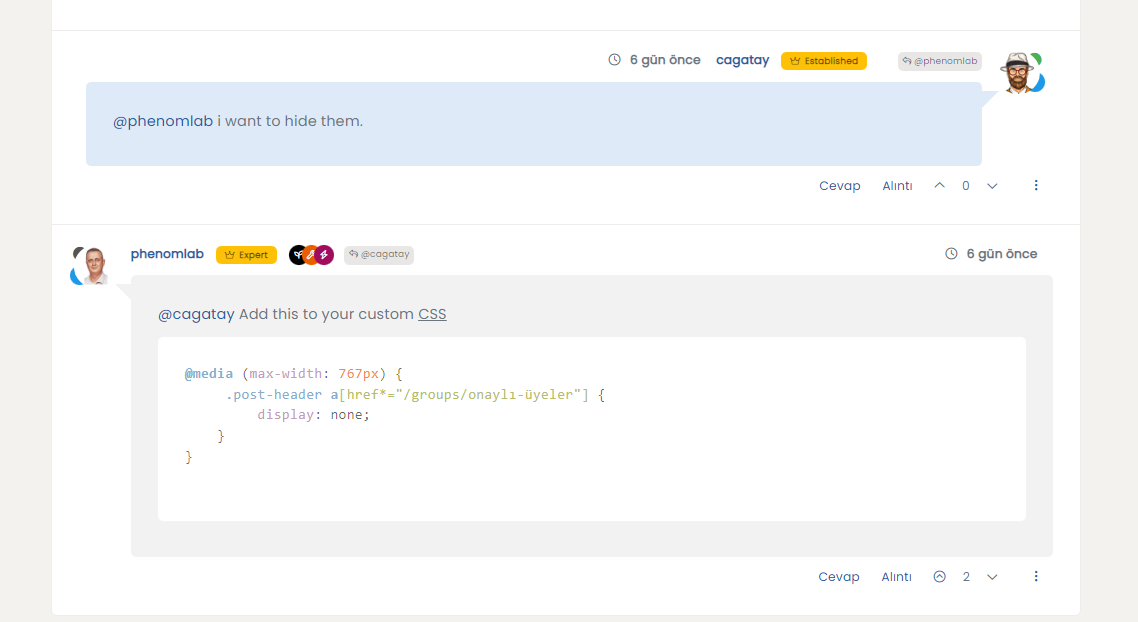This screenshot has height=622, width=1138.
Task: Click the vote count 2 on phenomlab's post
Action: (x=966, y=577)
